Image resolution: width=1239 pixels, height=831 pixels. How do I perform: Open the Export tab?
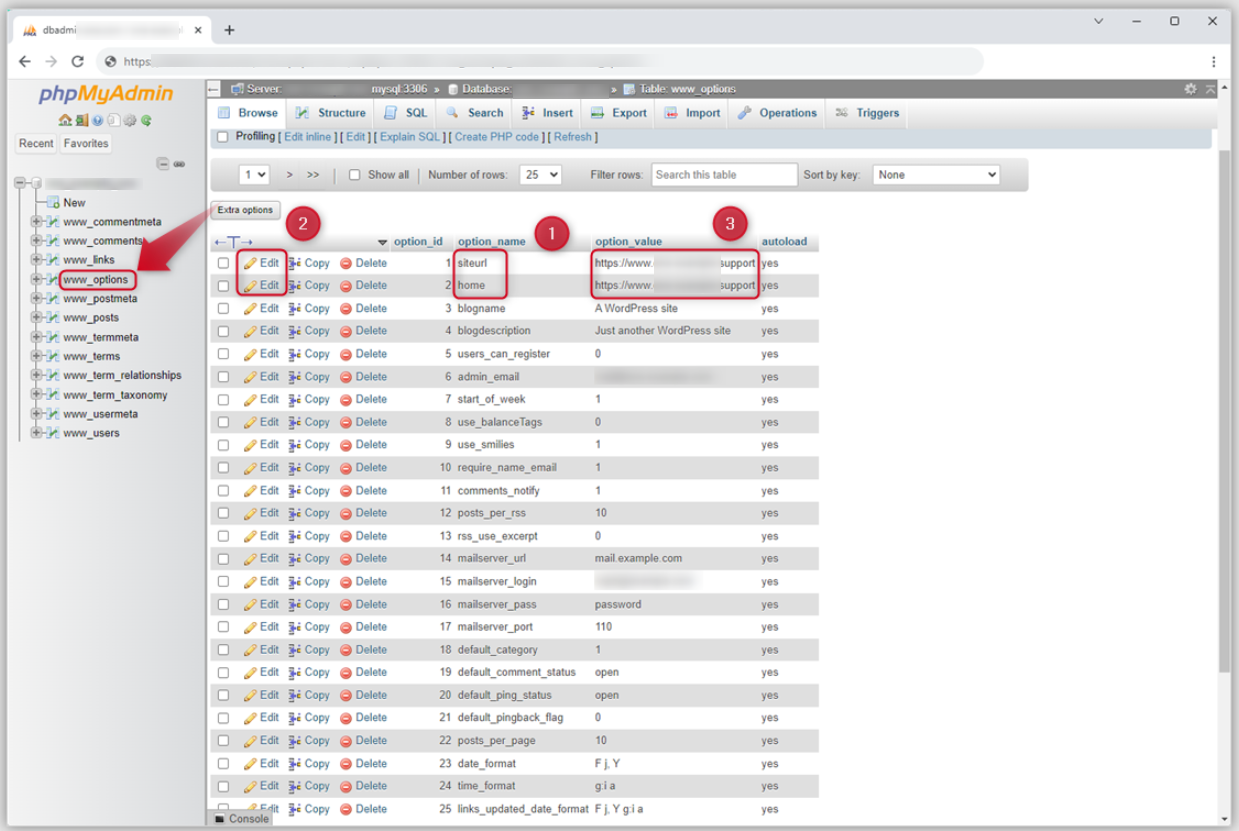[619, 113]
